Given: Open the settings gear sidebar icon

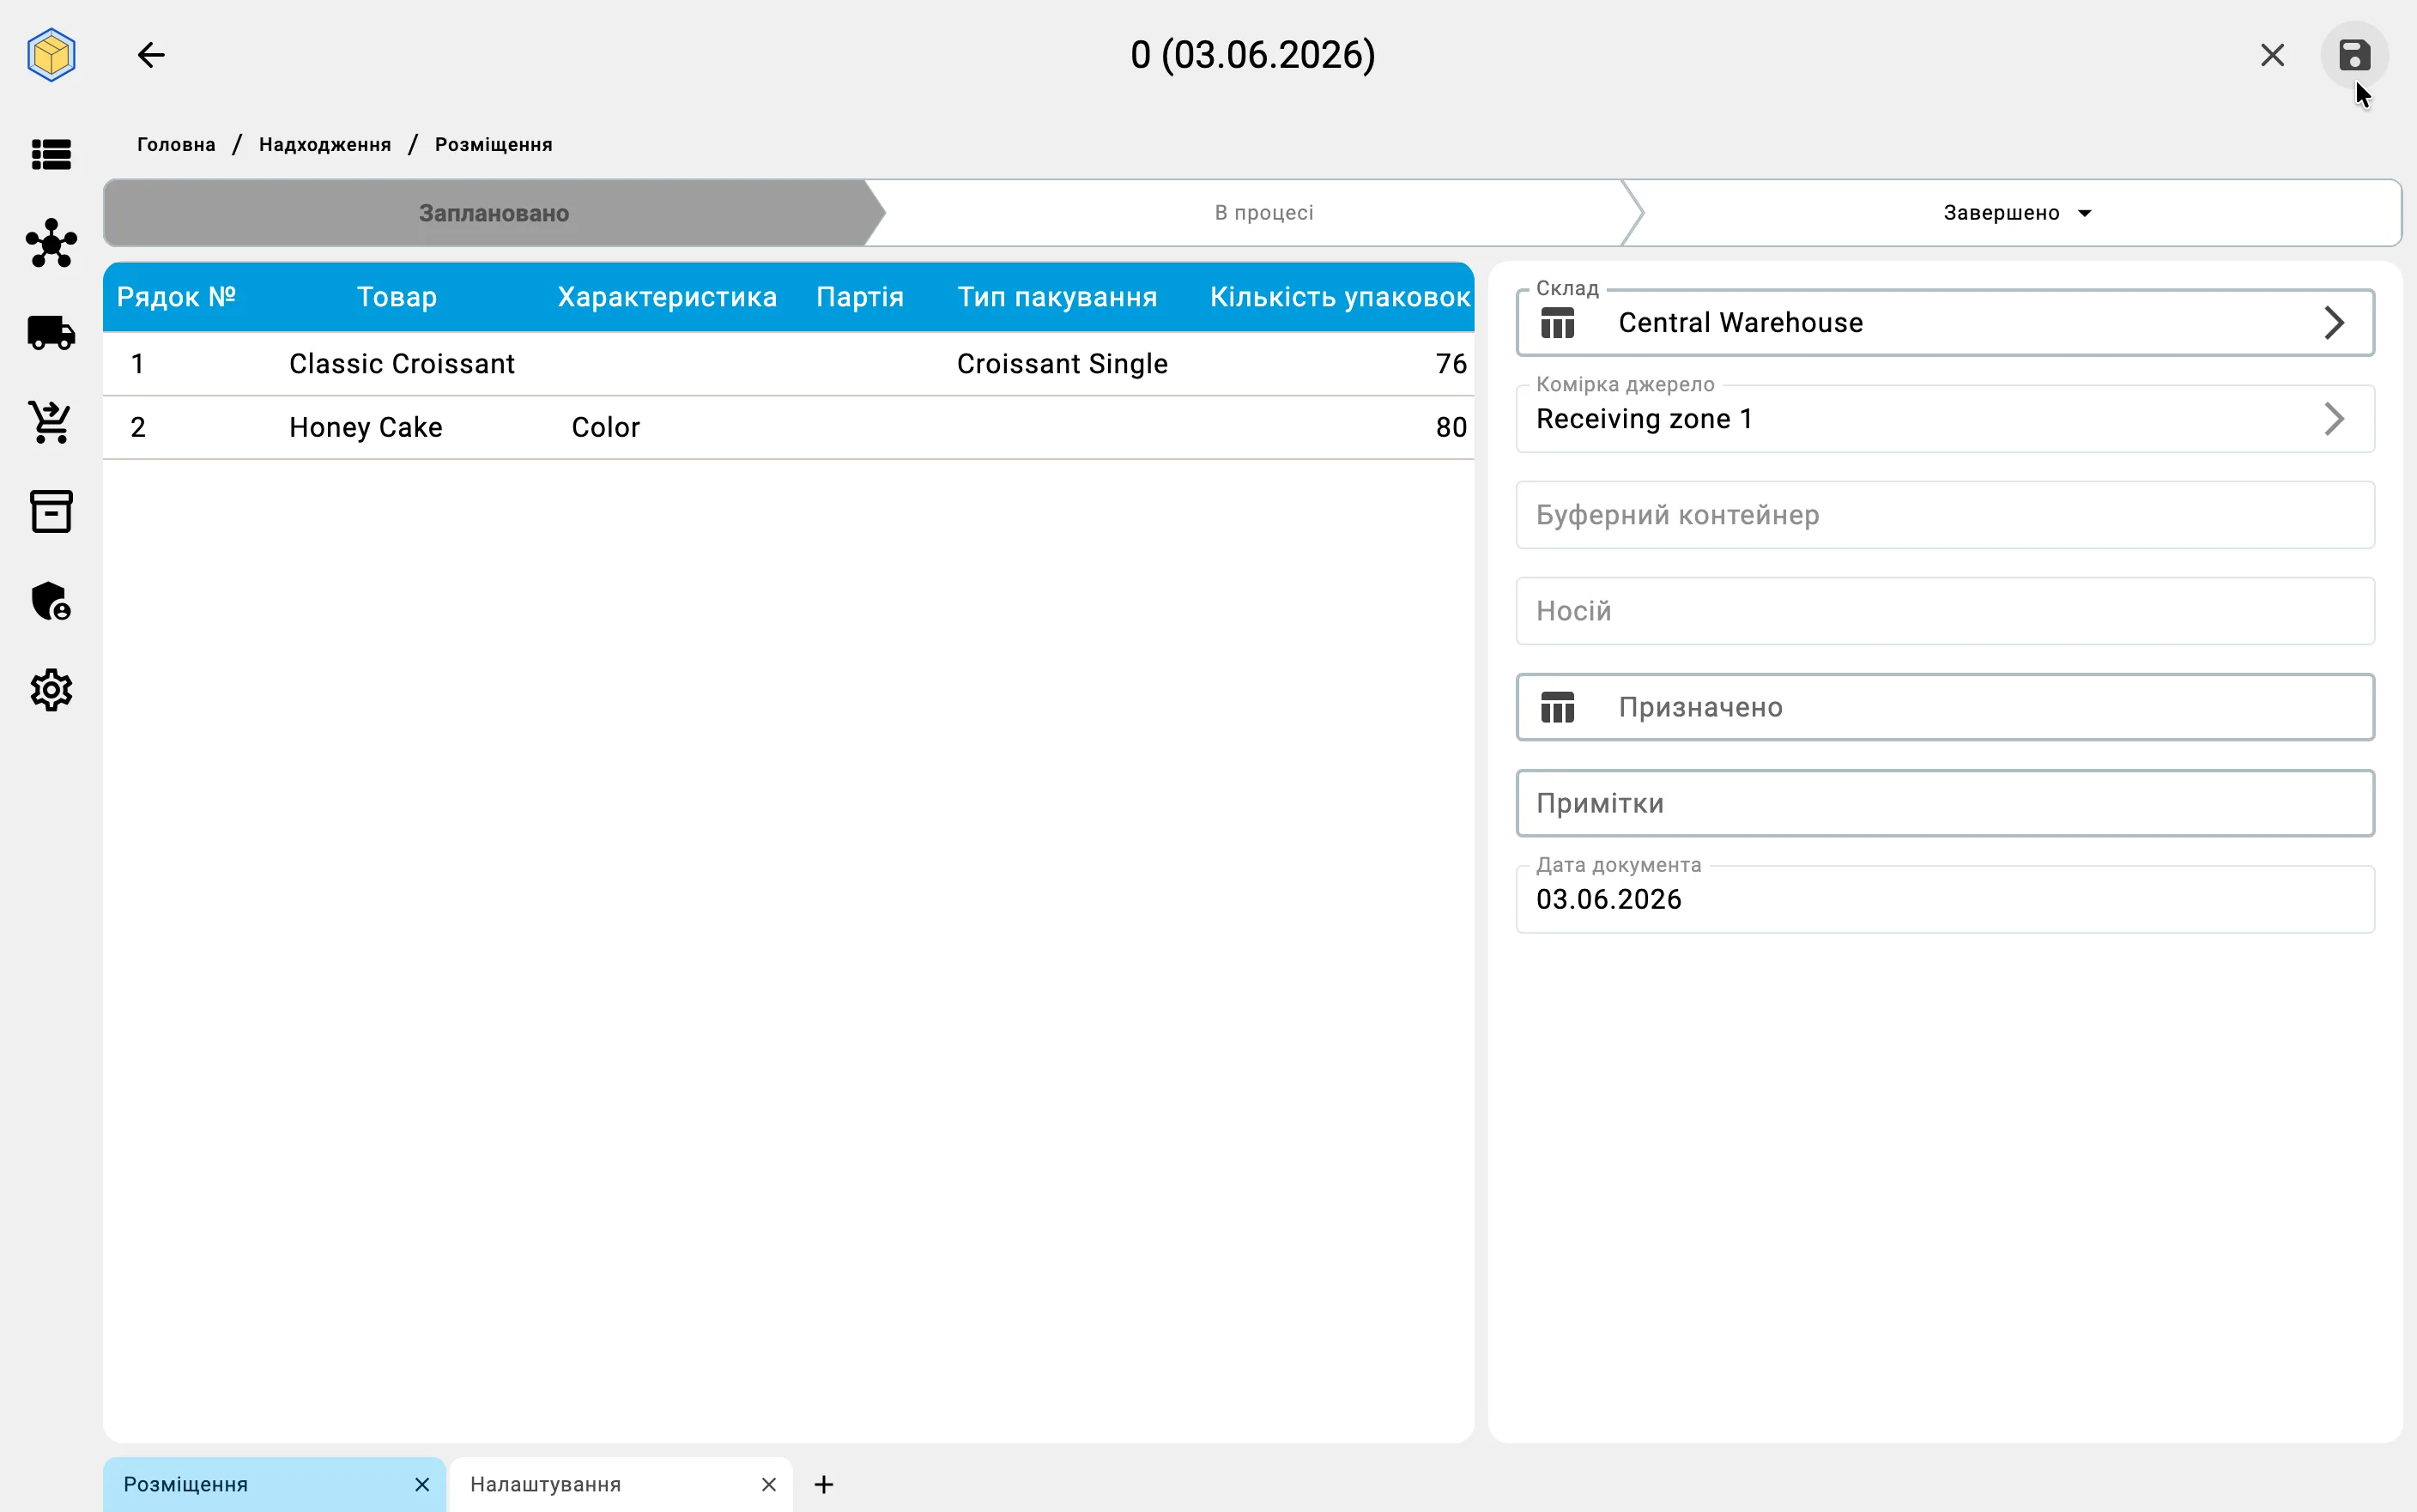Looking at the screenshot, I should tap(51, 690).
